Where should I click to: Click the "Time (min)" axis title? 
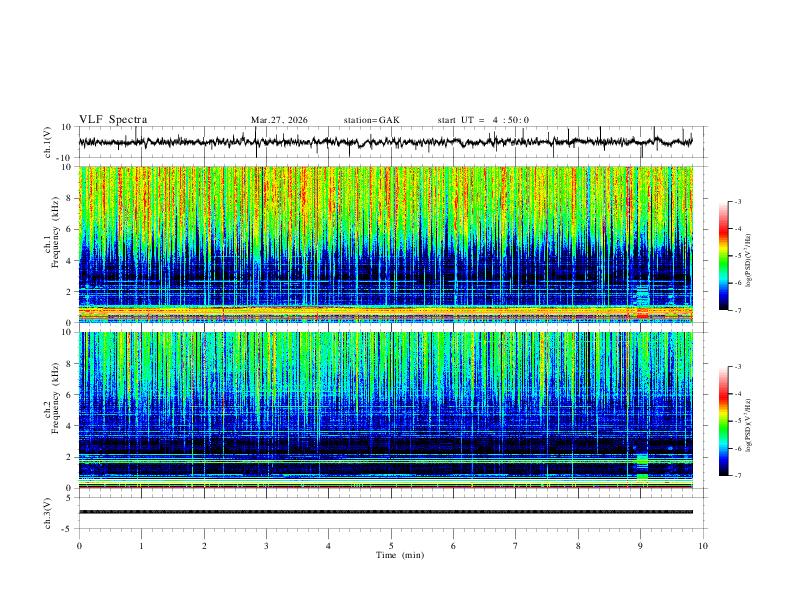[x=400, y=555]
